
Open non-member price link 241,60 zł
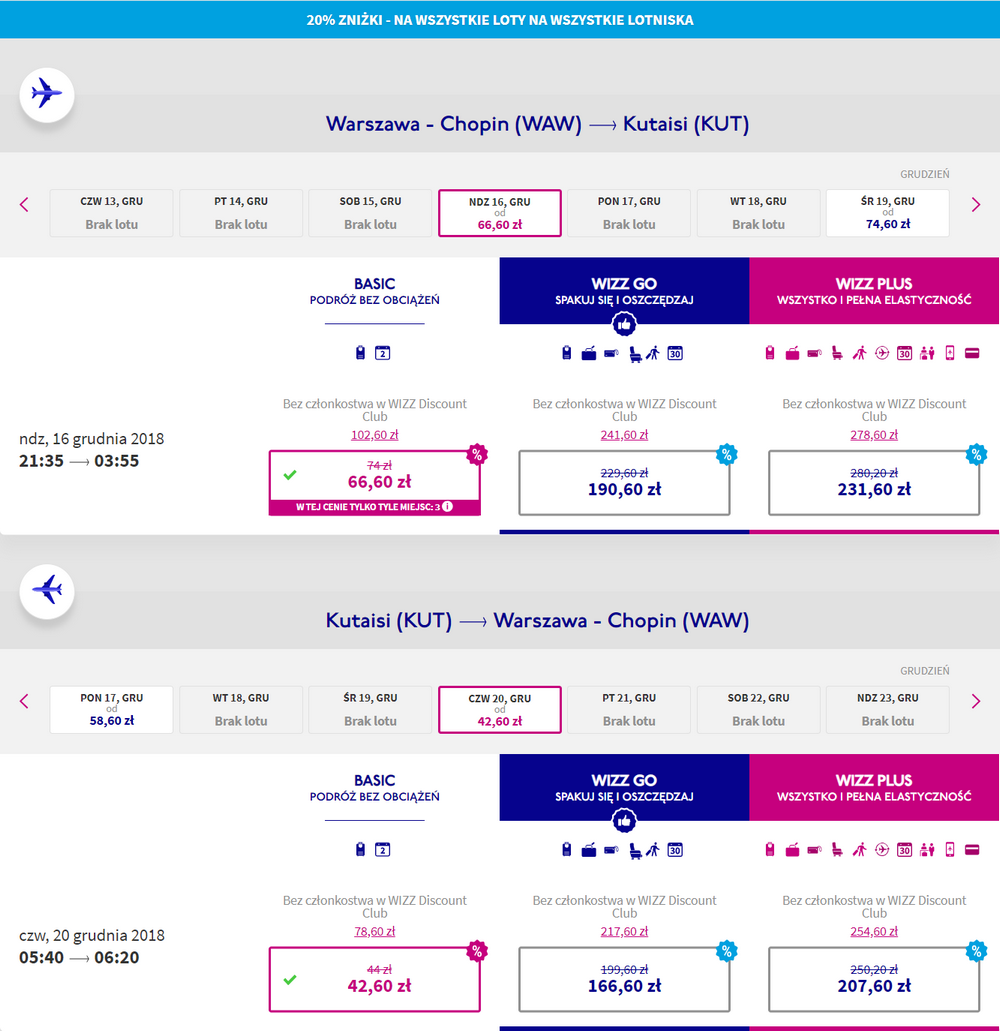[624, 435]
